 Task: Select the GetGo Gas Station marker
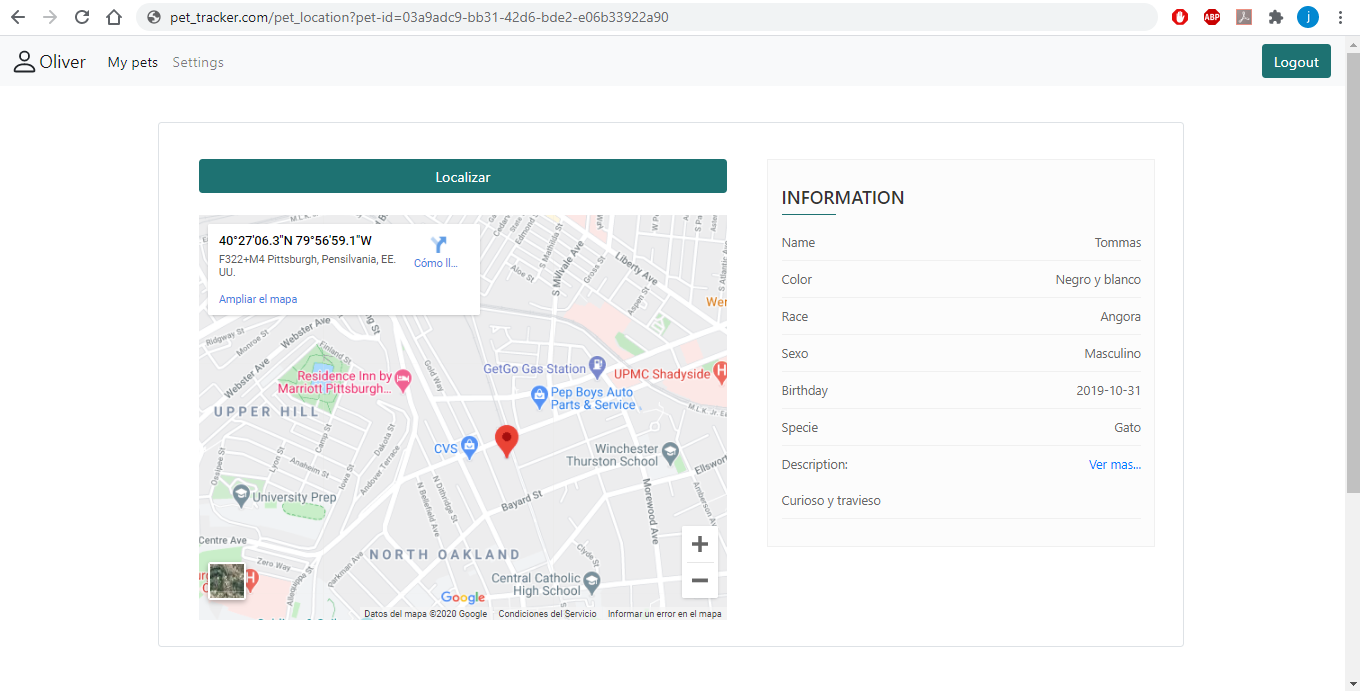coord(597,366)
